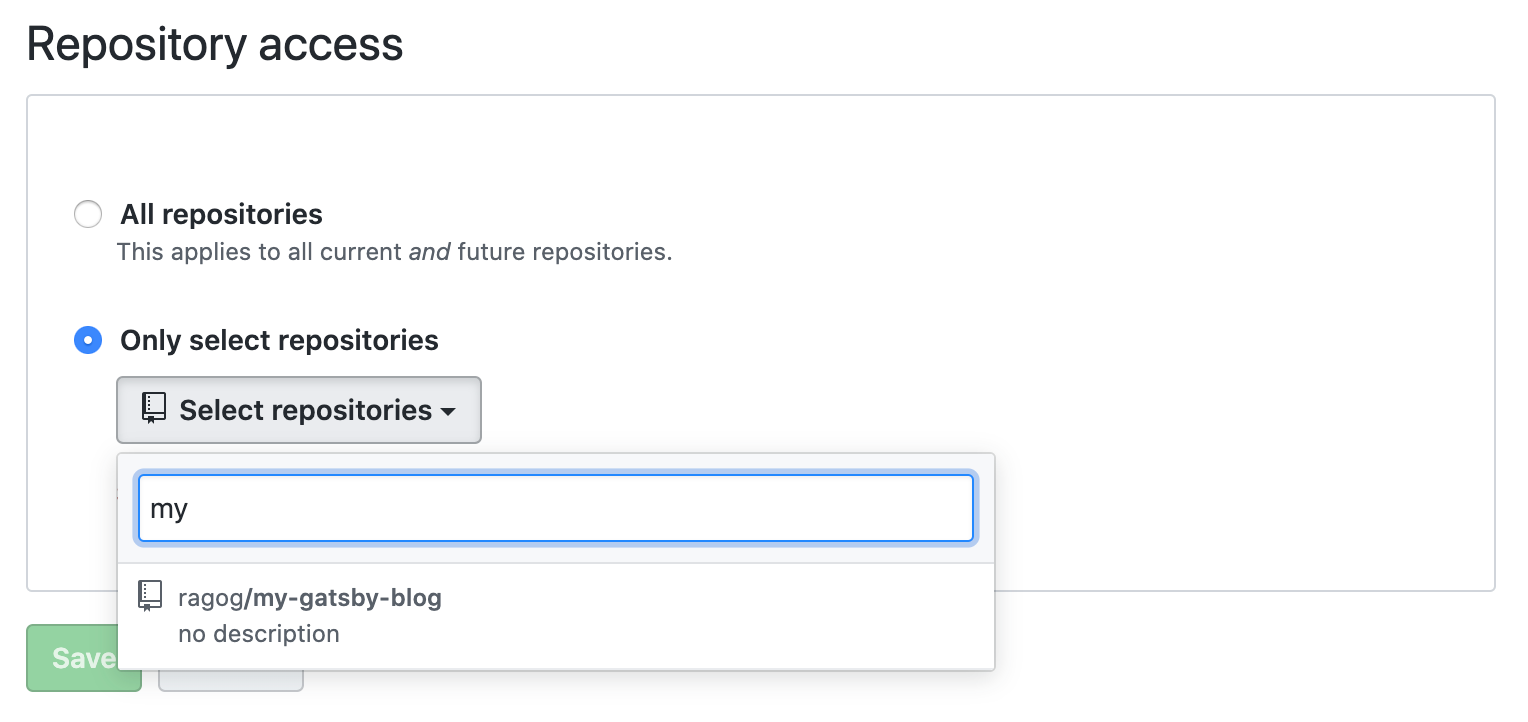
Task: Click inside the repository search field
Action: pos(556,508)
